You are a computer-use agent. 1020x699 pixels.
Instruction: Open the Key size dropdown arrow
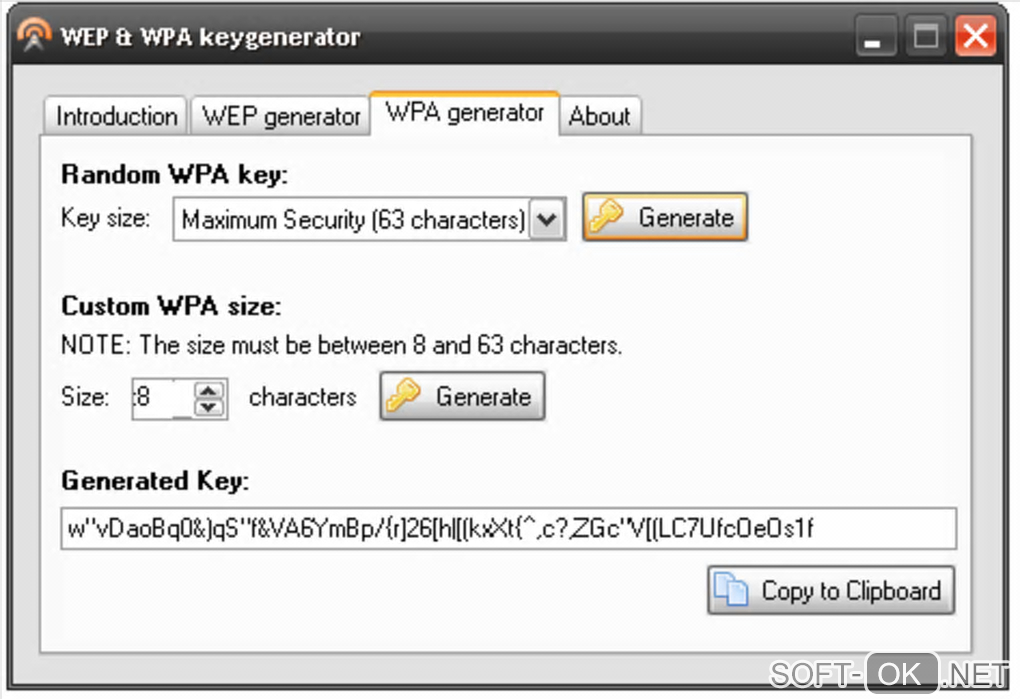pos(546,219)
